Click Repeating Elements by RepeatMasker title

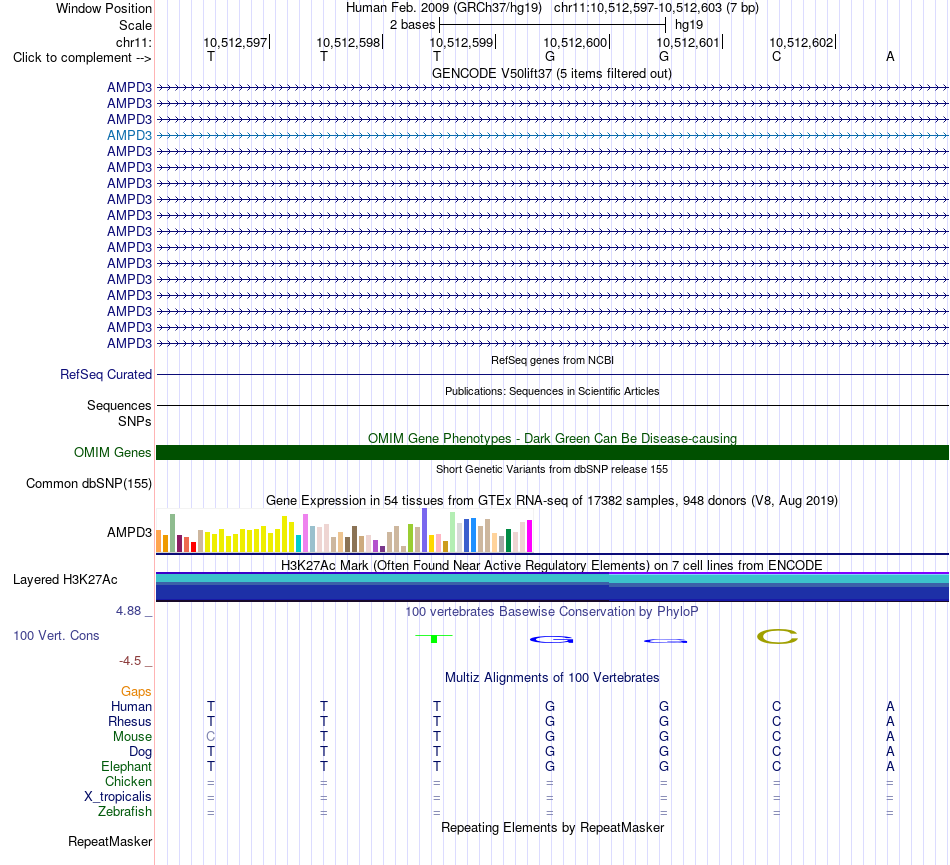pos(552,827)
